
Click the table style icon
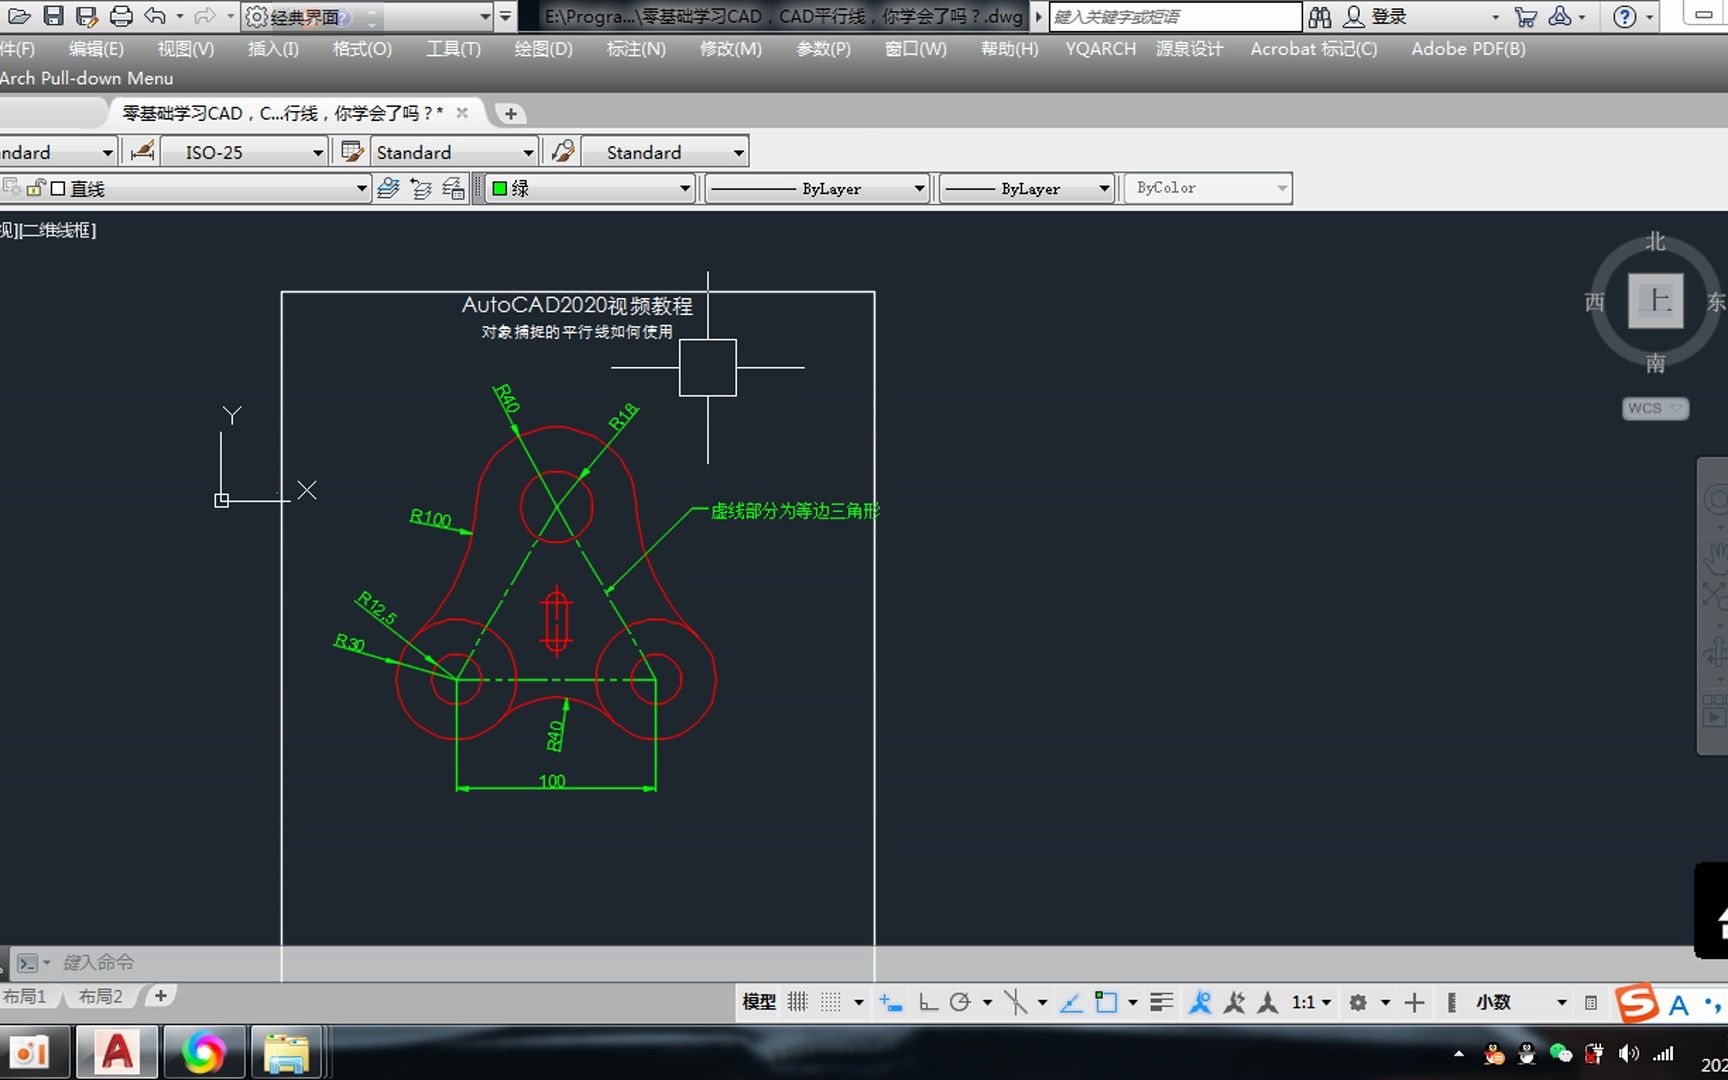click(x=352, y=152)
